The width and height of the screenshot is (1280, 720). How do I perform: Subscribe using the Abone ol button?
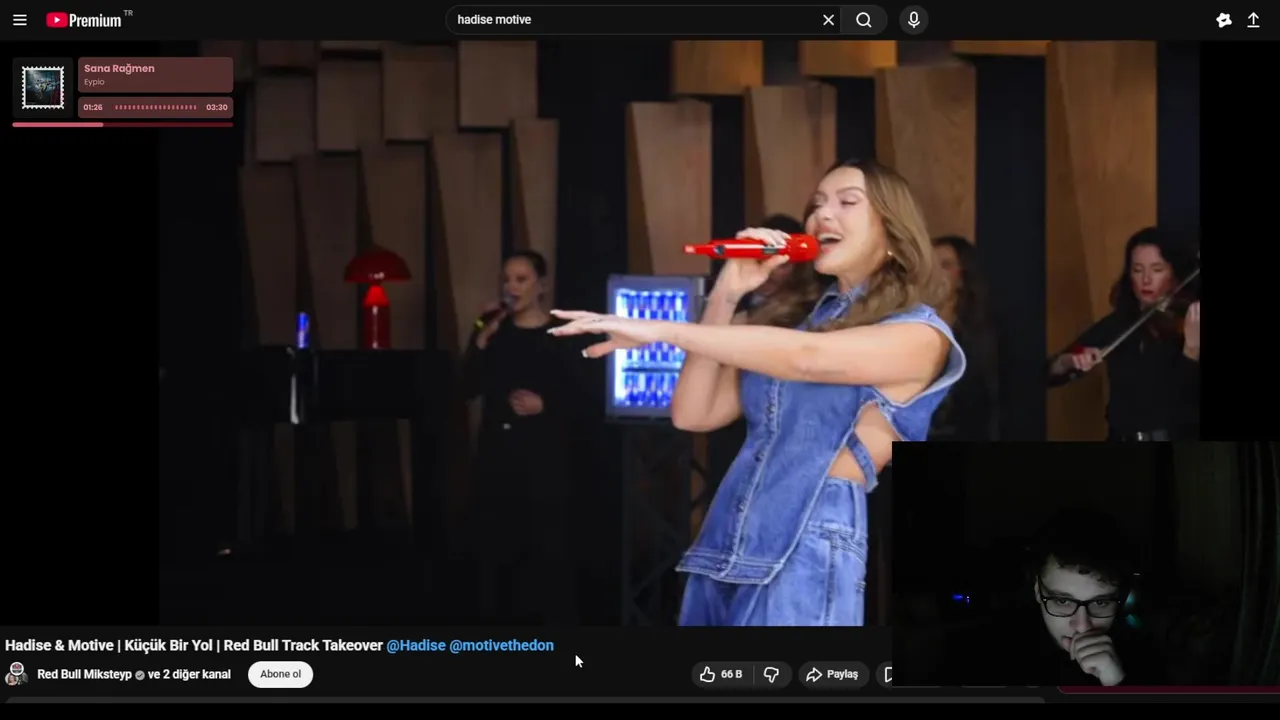(x=280, y=674)
